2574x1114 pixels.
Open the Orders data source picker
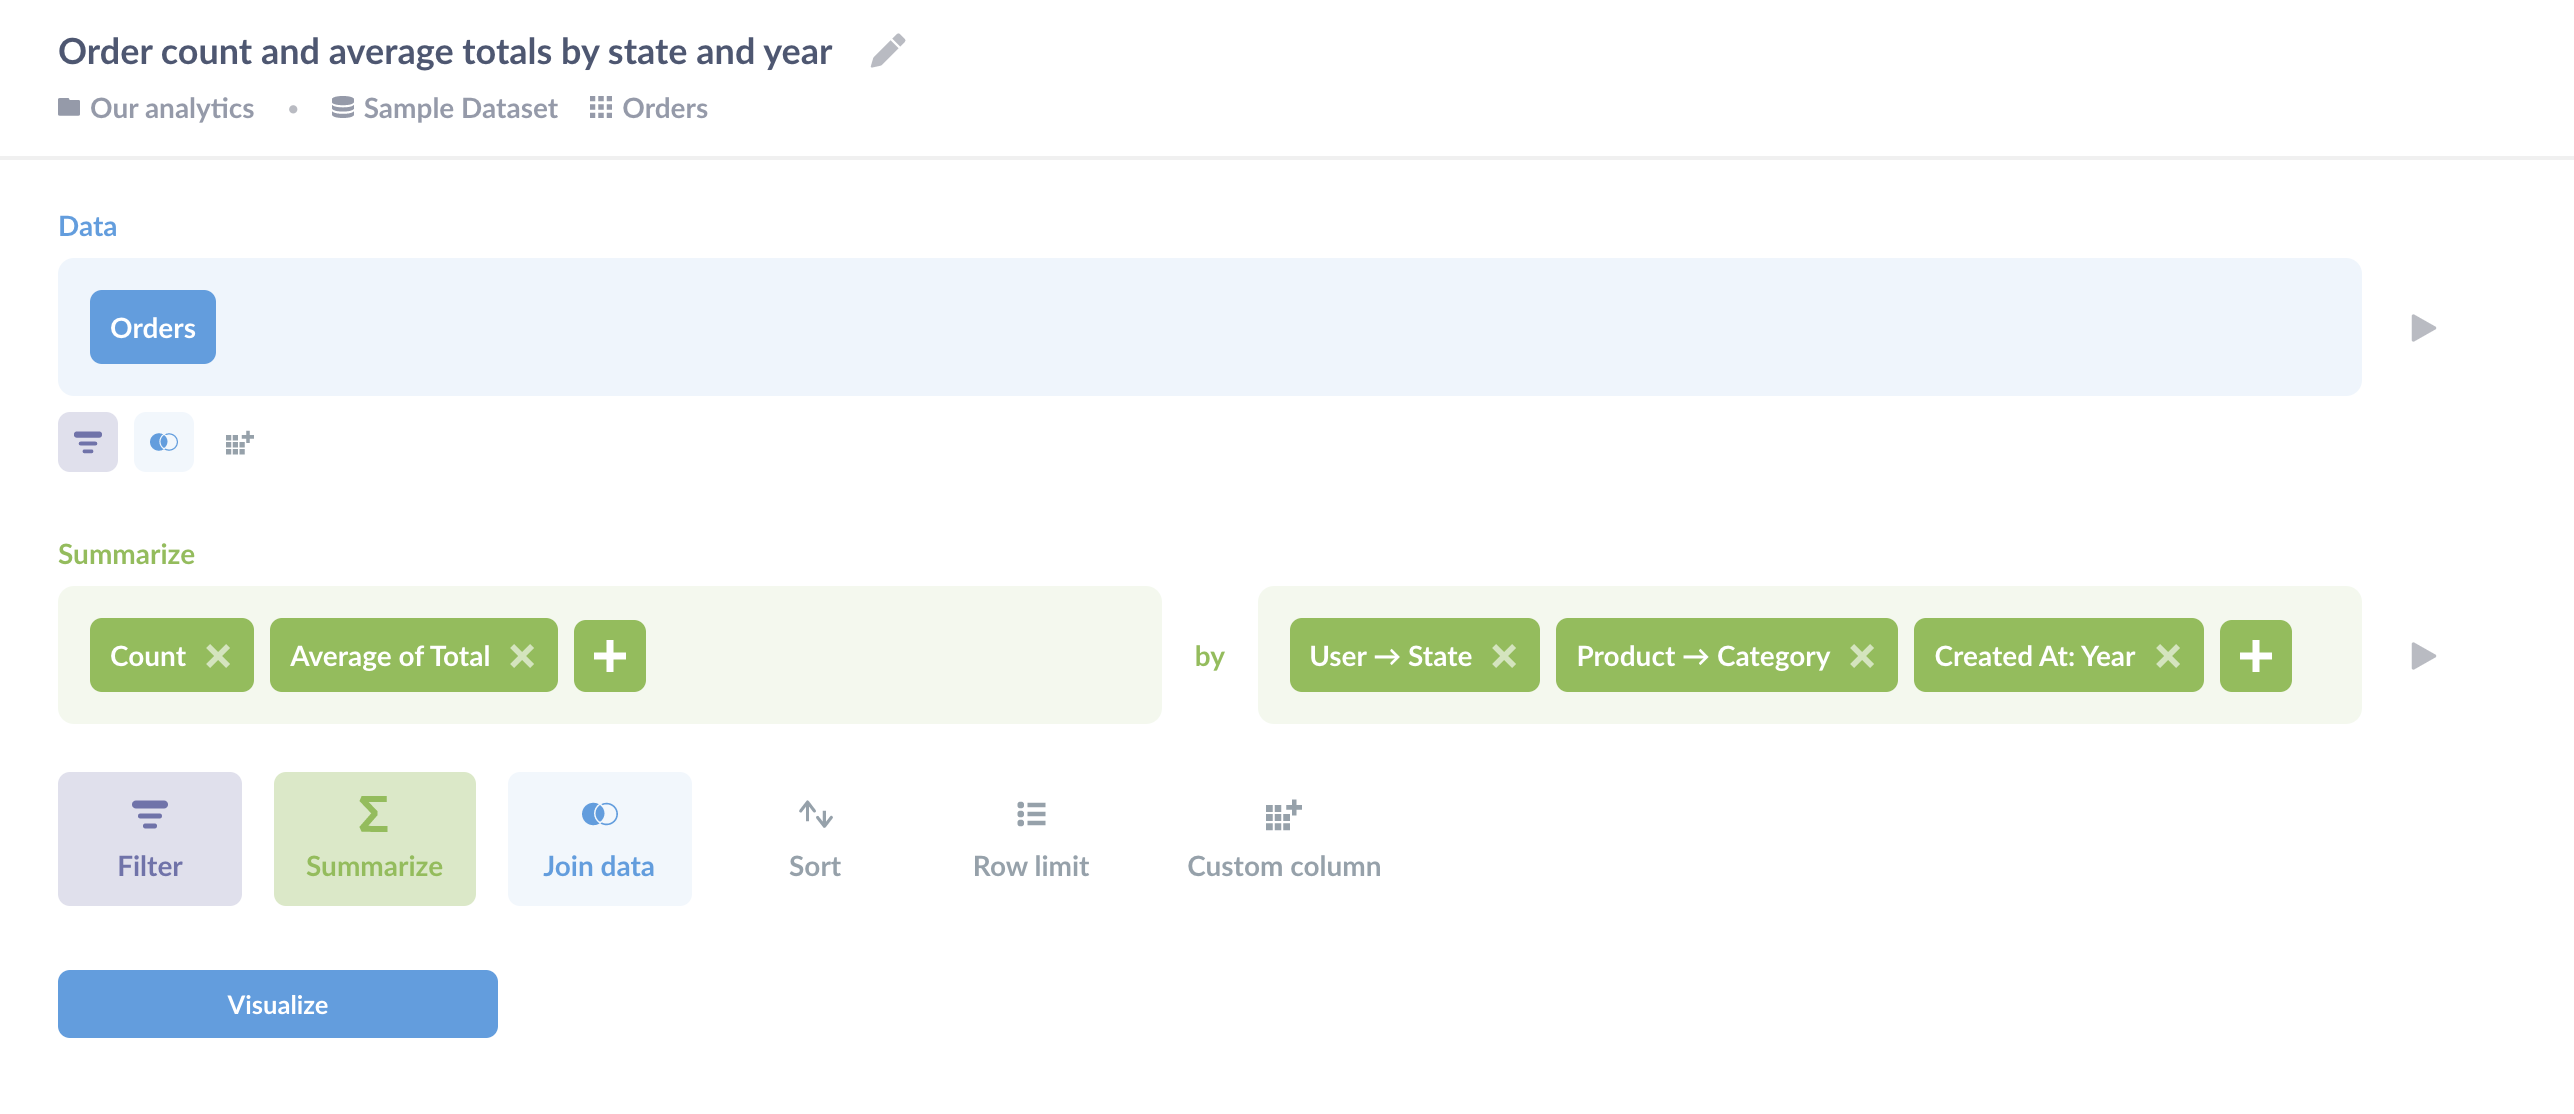(x=153, y=327)
